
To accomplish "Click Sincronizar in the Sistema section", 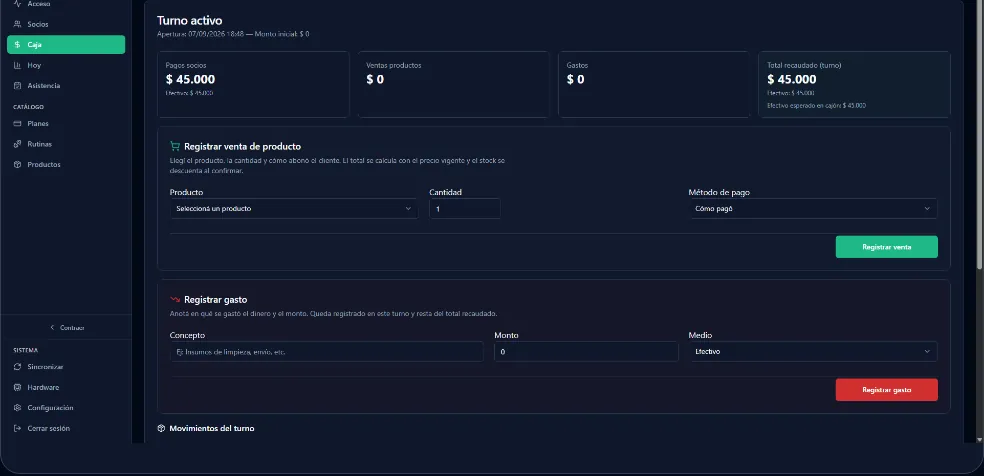I will (66, 367).
